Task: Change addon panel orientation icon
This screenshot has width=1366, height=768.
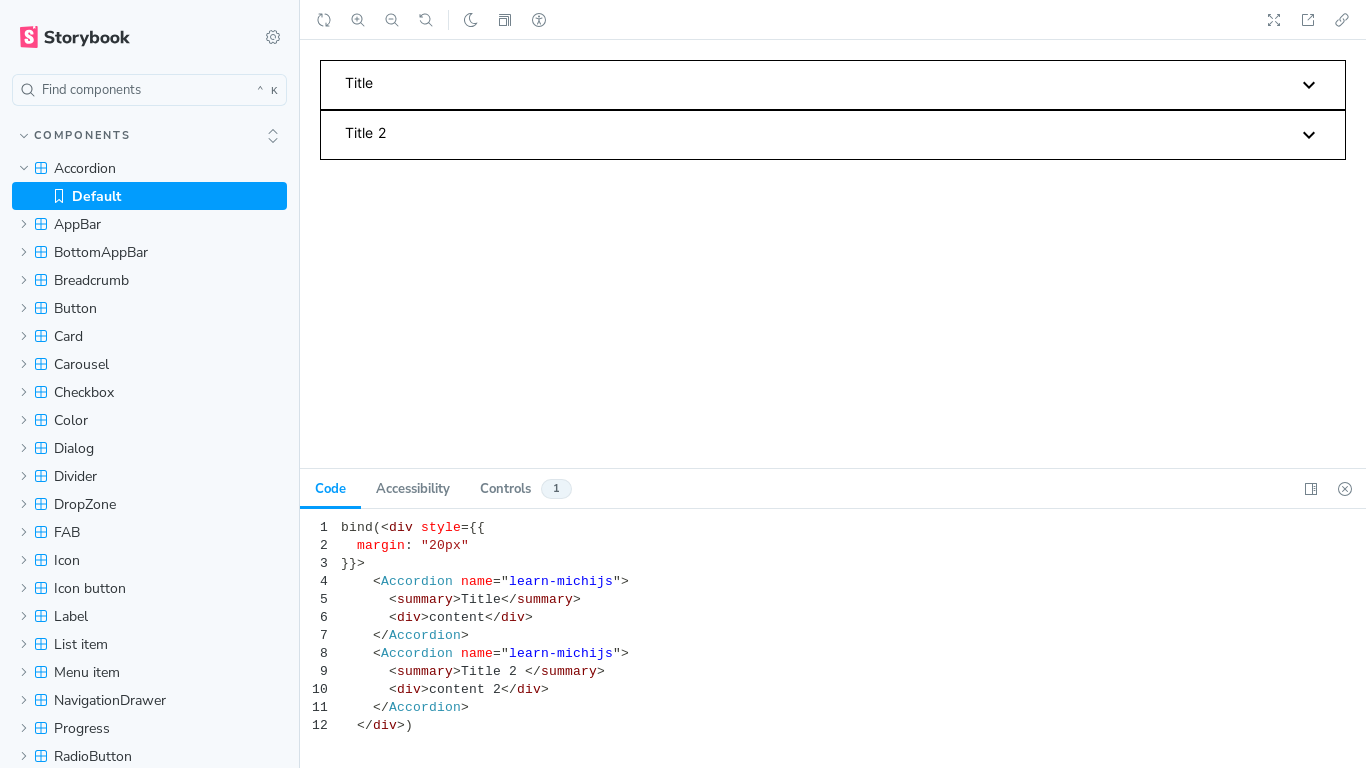Action: (1311, 489)
